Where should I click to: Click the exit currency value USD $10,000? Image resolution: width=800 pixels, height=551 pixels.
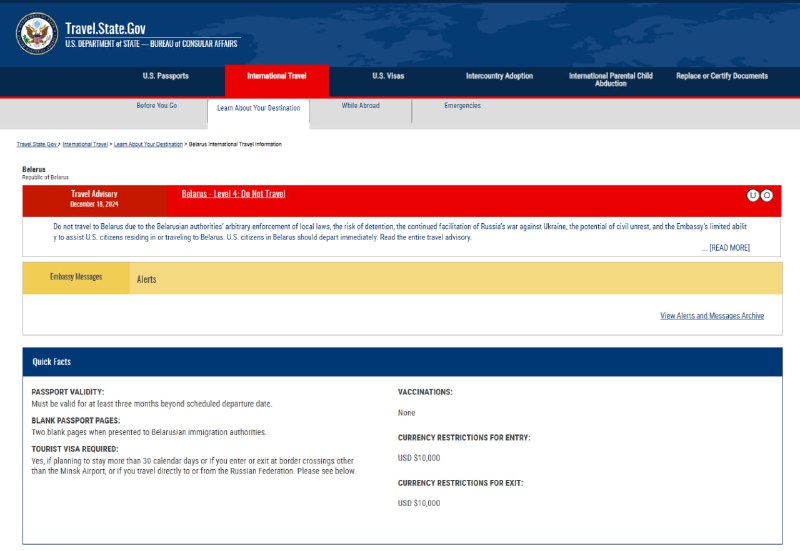(419, 504)
